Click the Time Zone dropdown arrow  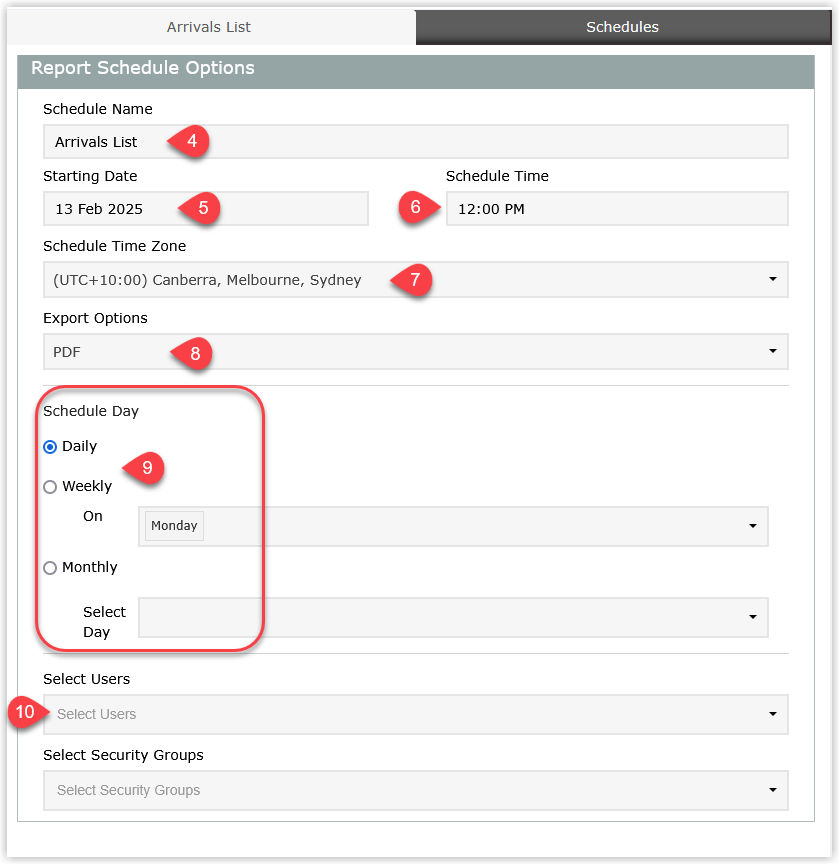click(x=773, y=279)
